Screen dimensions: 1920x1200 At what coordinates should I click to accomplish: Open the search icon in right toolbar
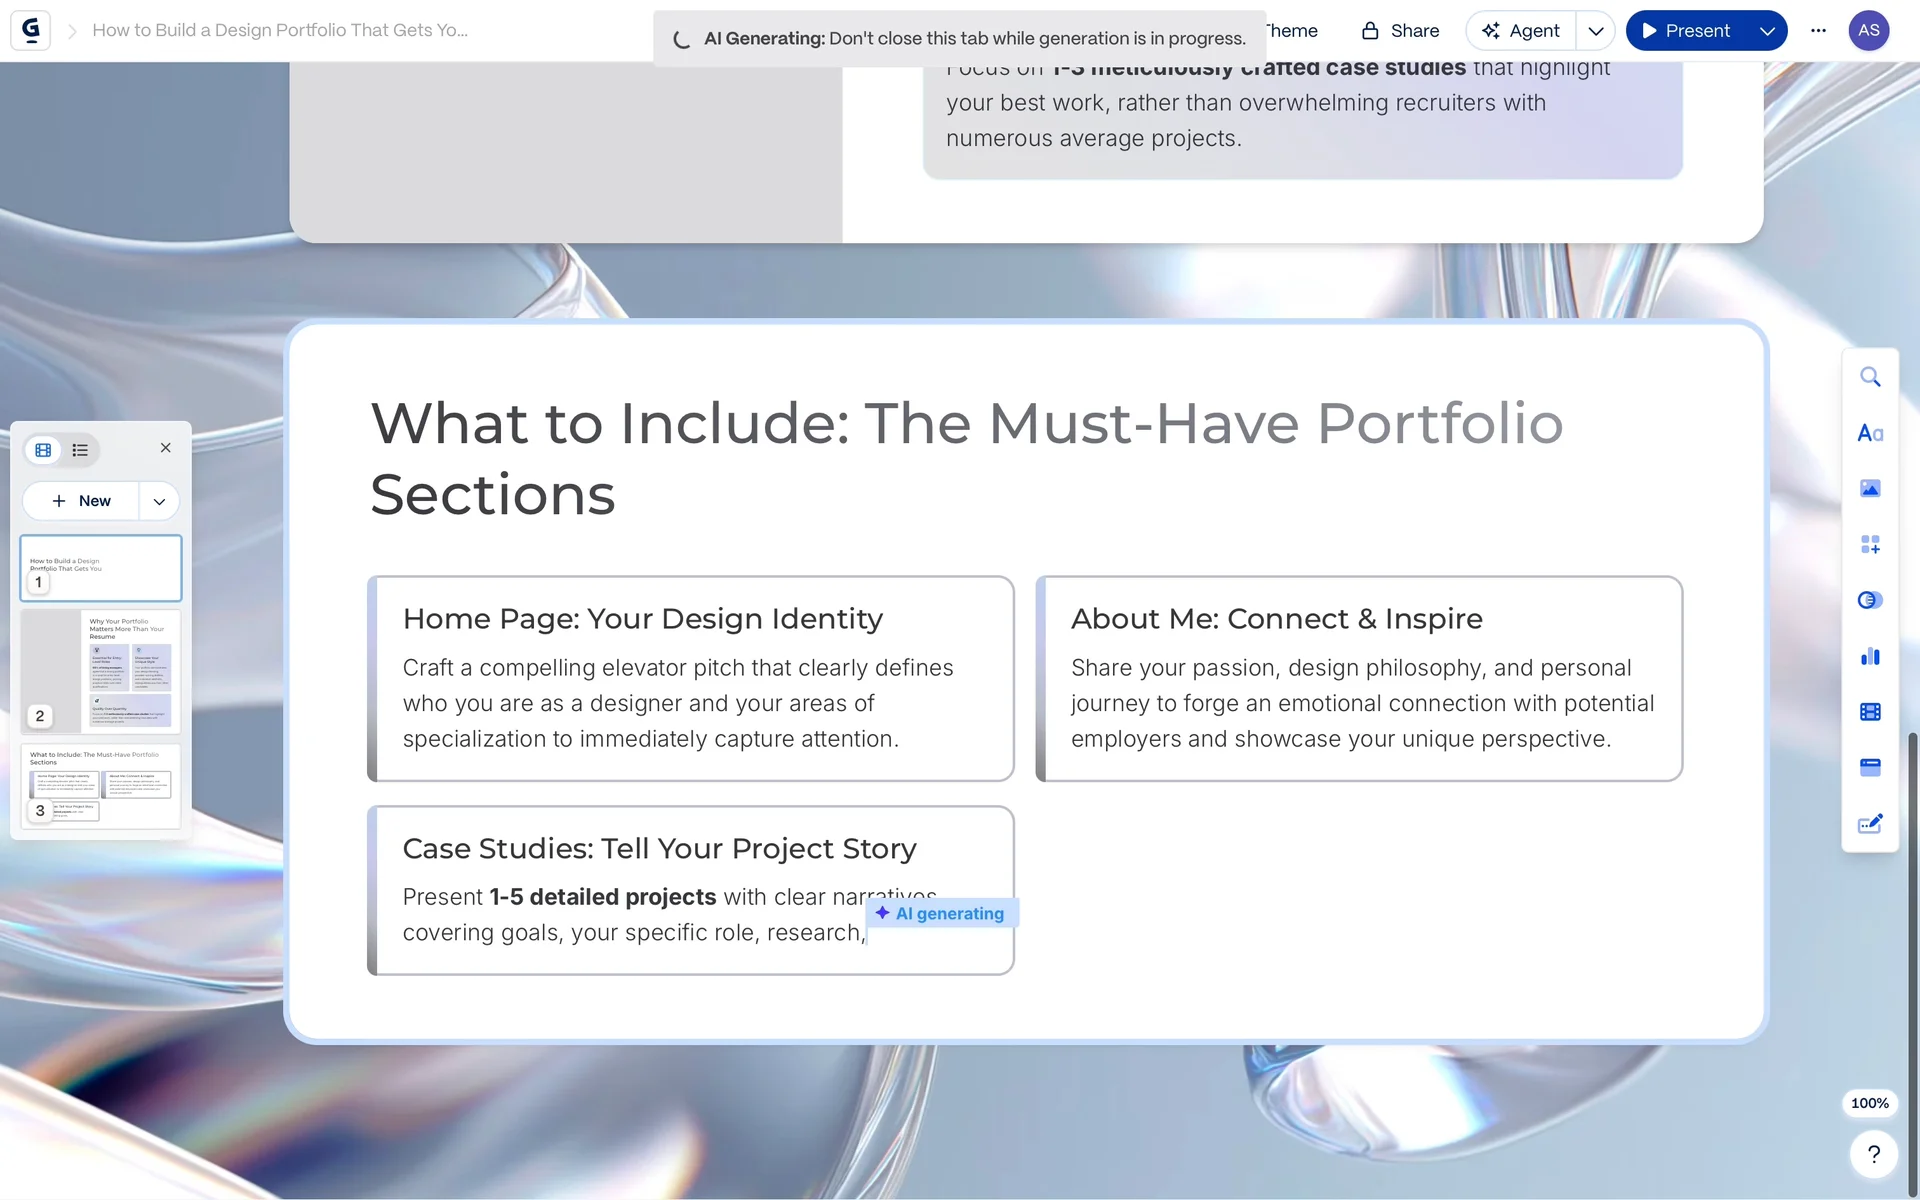1869,377
